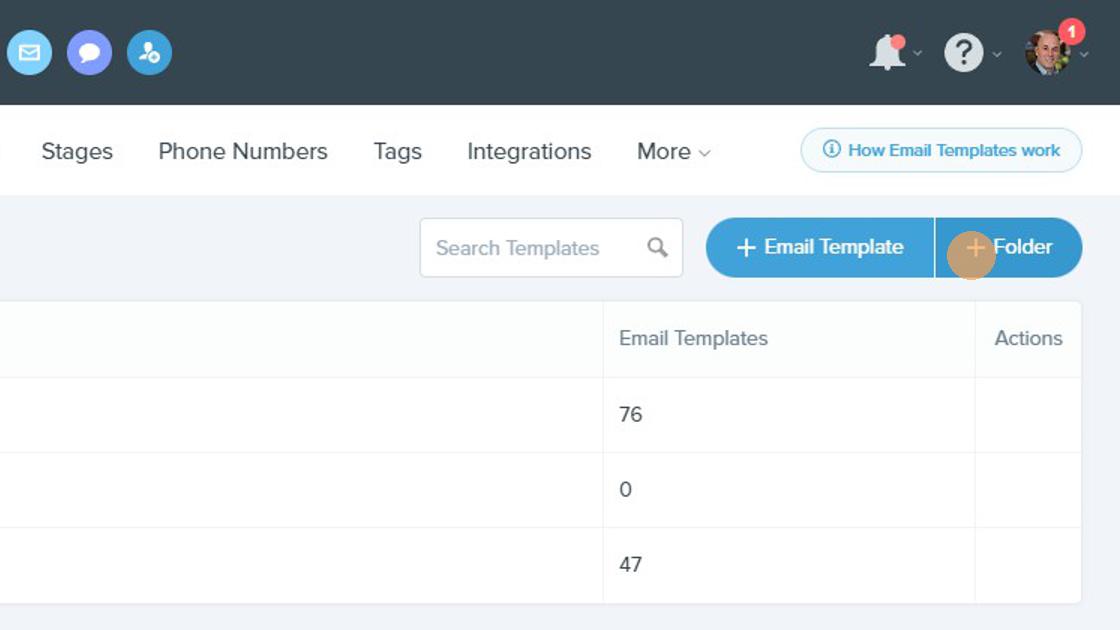The width and height of the screenshot is (1120, 630).
Task: Go to the Stages tab
Action: (77, 151)
